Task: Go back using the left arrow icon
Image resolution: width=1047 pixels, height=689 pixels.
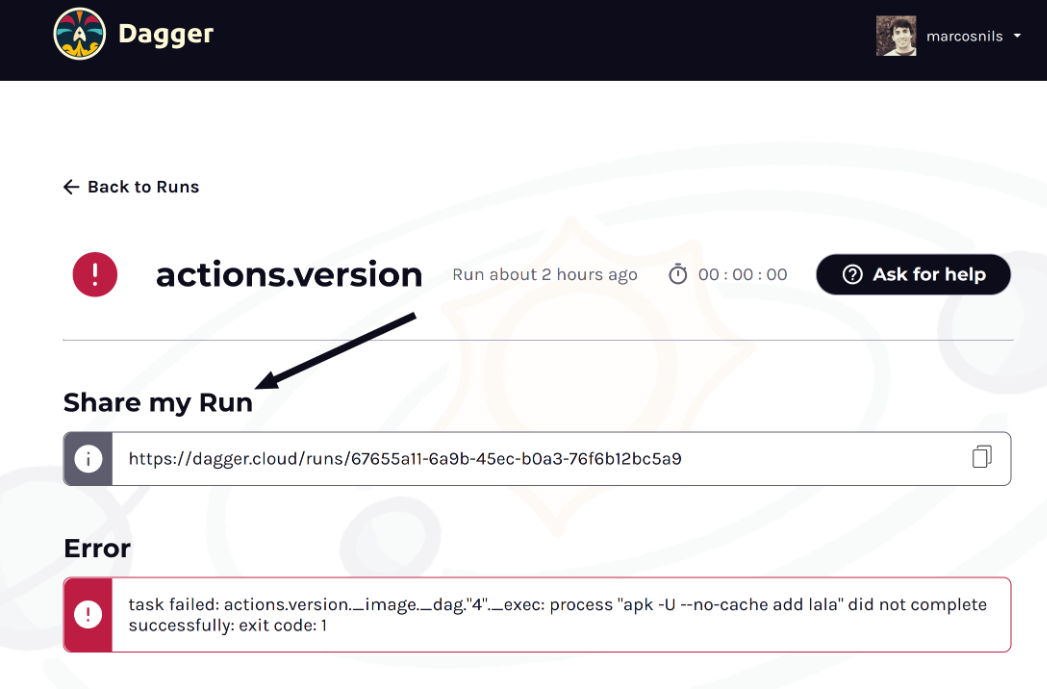Action: click(x=71, y=187)
